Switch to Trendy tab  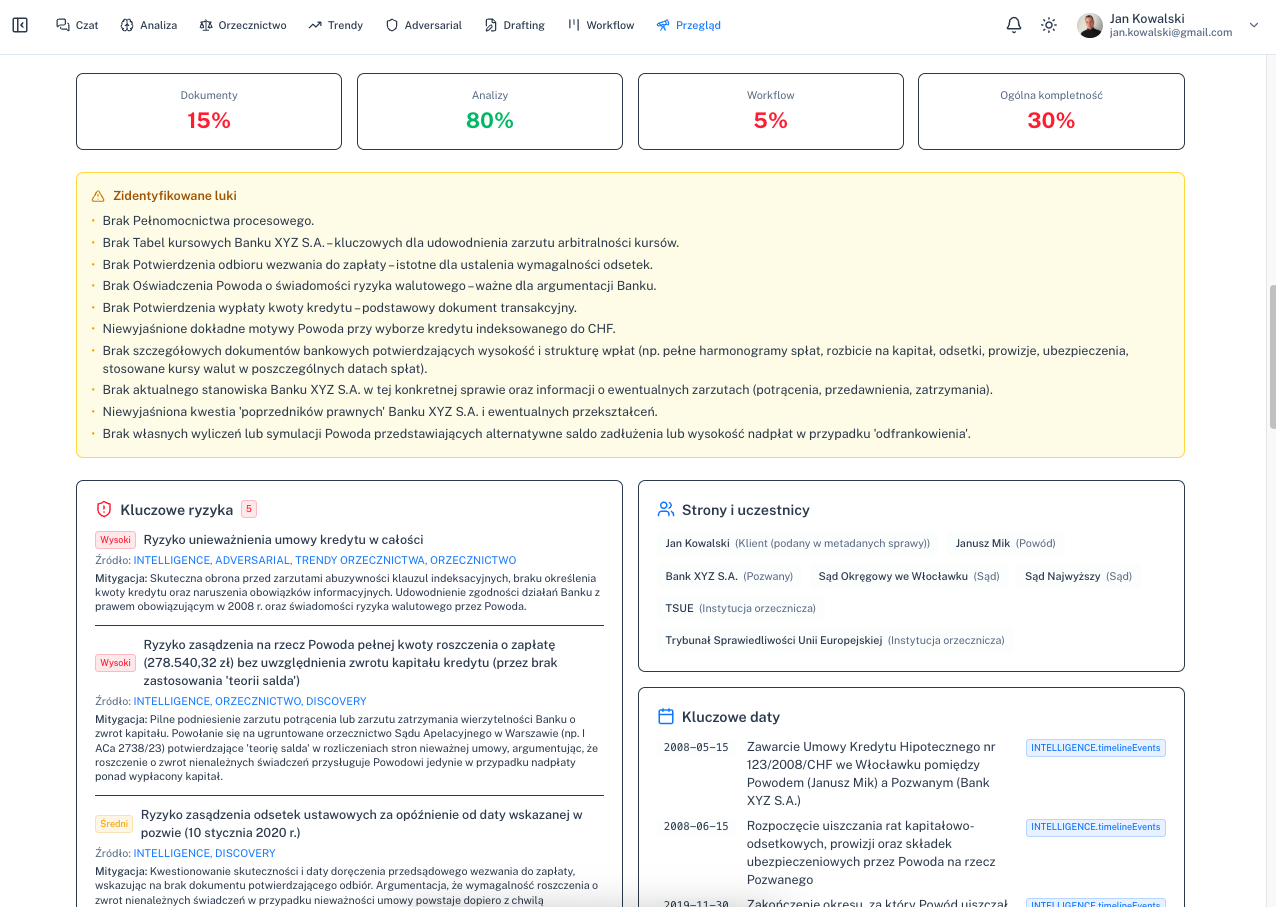pyautogui.click(x=335, y=25)
